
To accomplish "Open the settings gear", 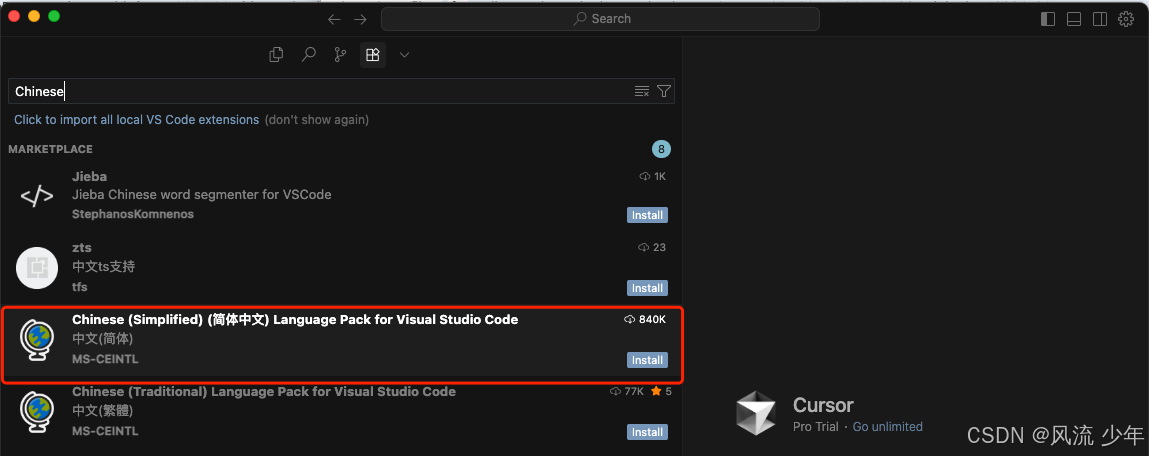I will [x=1126, y=19].
